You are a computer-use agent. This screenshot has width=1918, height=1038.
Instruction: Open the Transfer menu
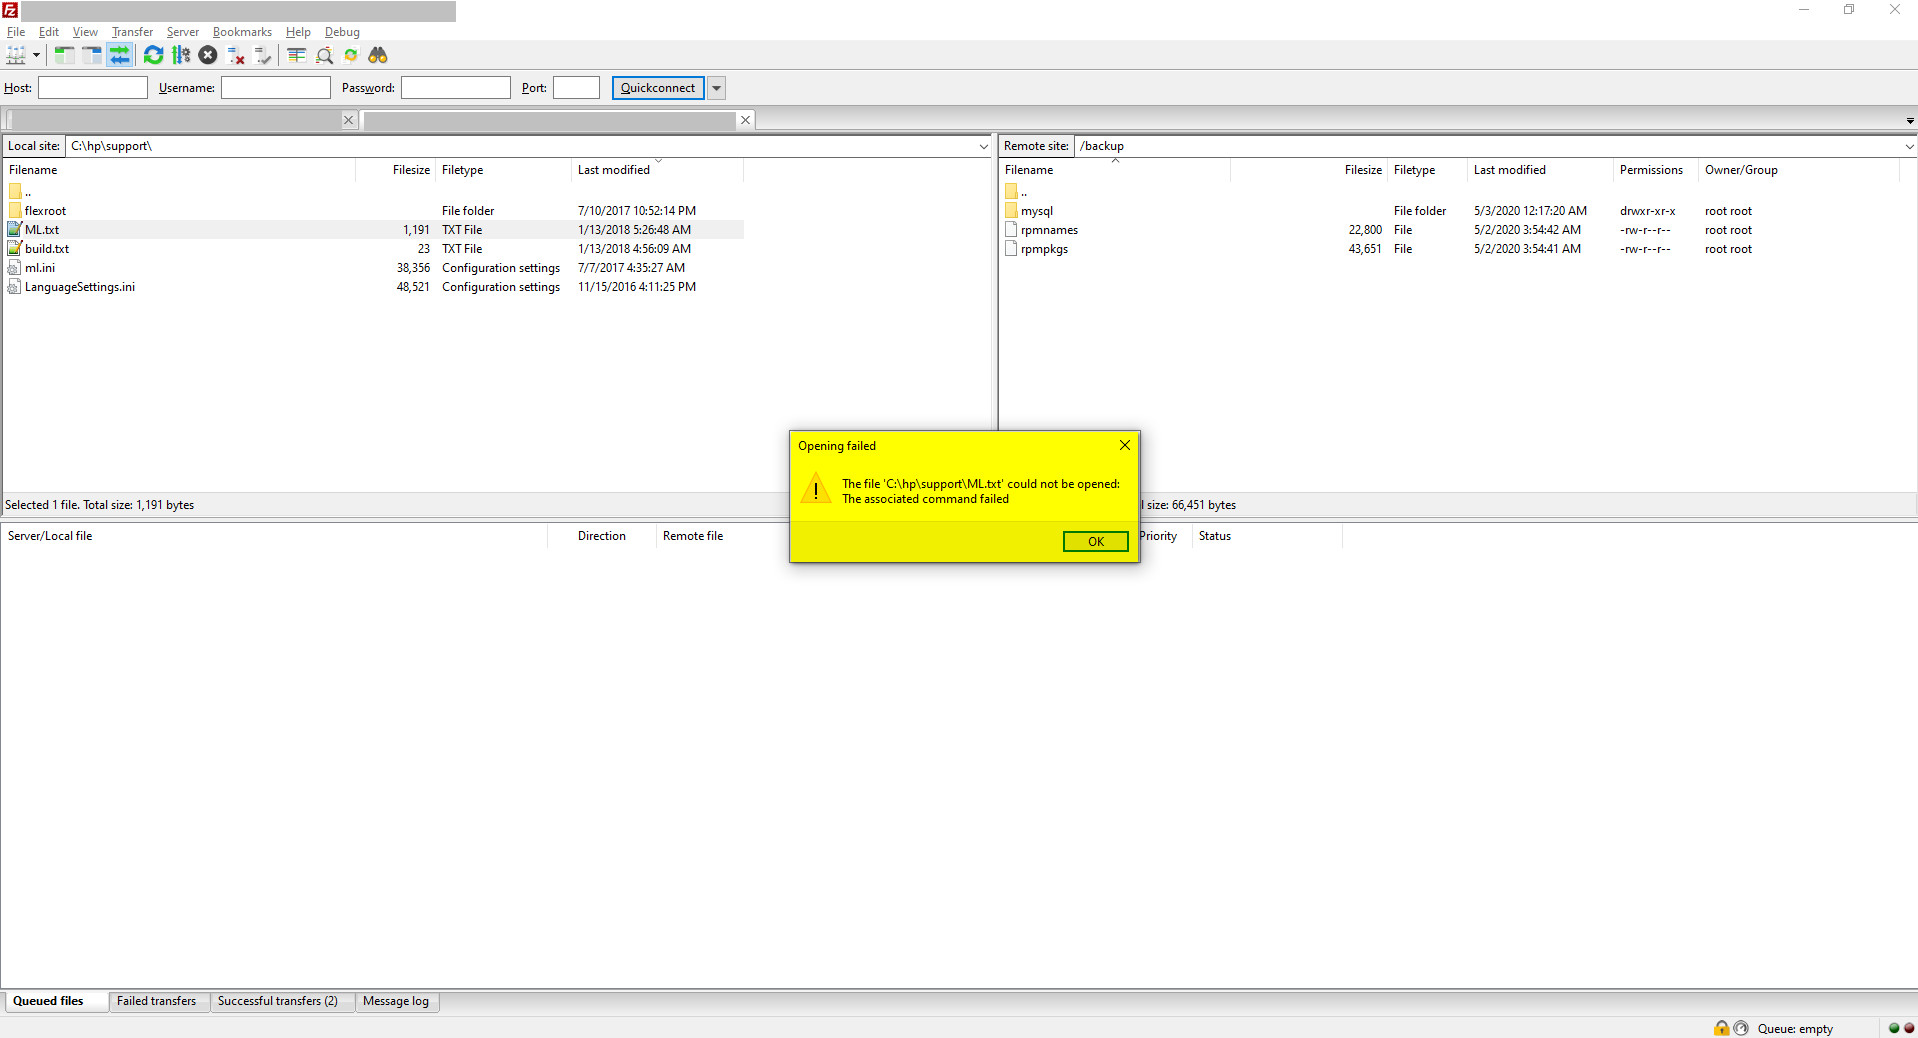click(x=132, y=32)
